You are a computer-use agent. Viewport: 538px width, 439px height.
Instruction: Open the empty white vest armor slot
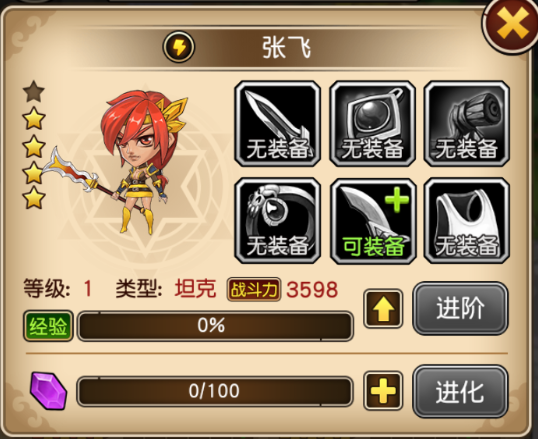point(467,221)
